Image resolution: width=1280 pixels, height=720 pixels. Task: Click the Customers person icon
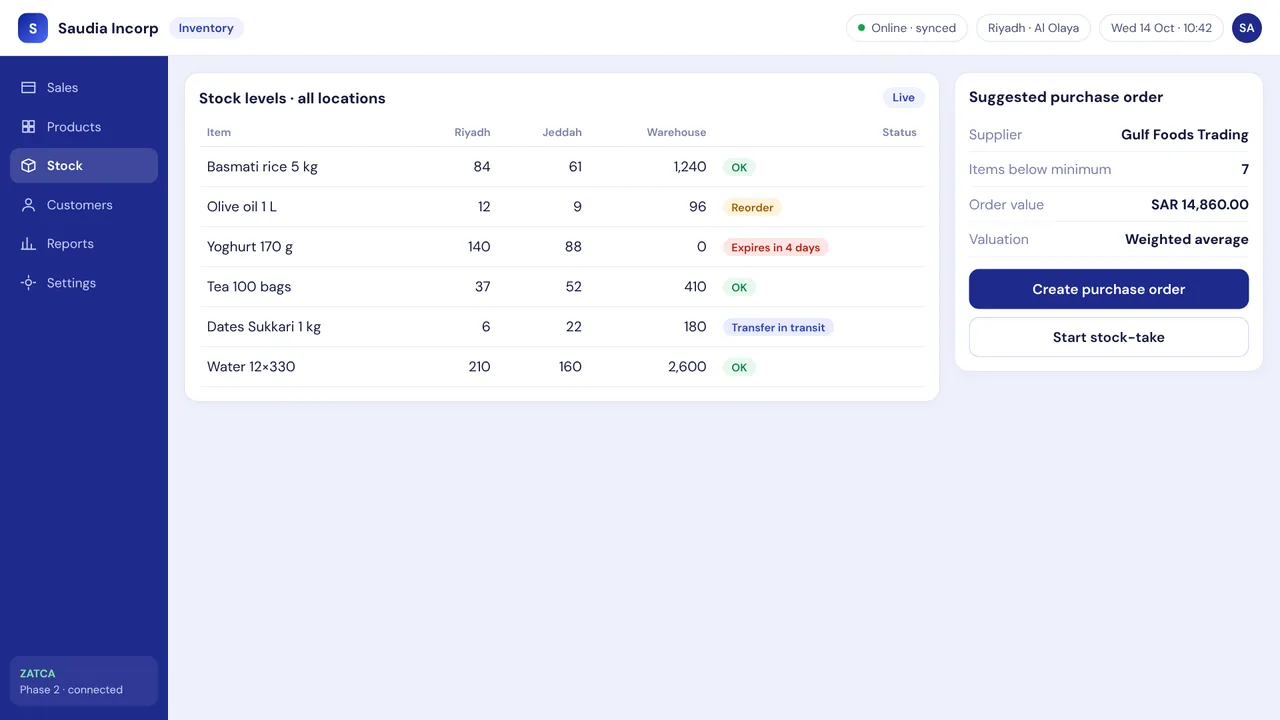[28, 205]
